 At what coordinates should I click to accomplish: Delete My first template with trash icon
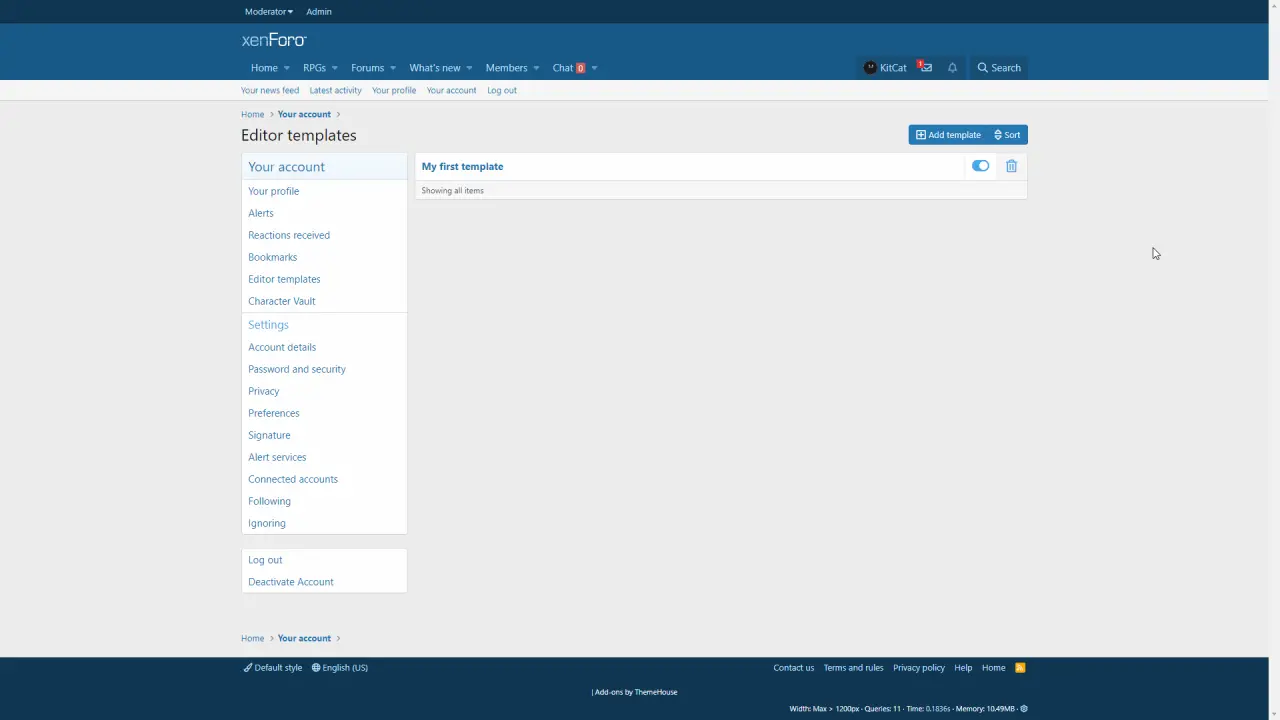[x=1011, y=166]
